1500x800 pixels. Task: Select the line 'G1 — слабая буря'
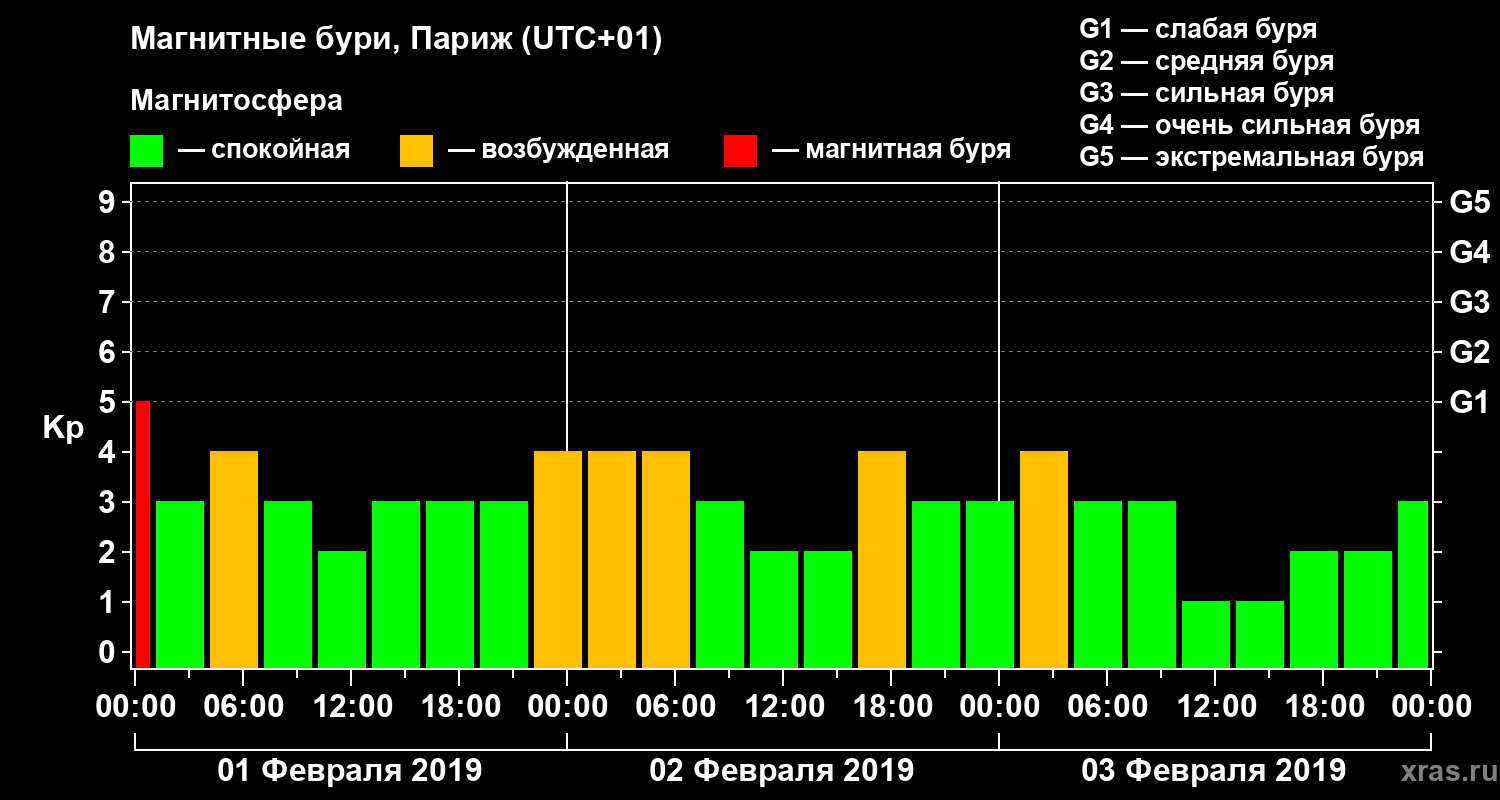pyautogui.click(x=1198, y=28)
